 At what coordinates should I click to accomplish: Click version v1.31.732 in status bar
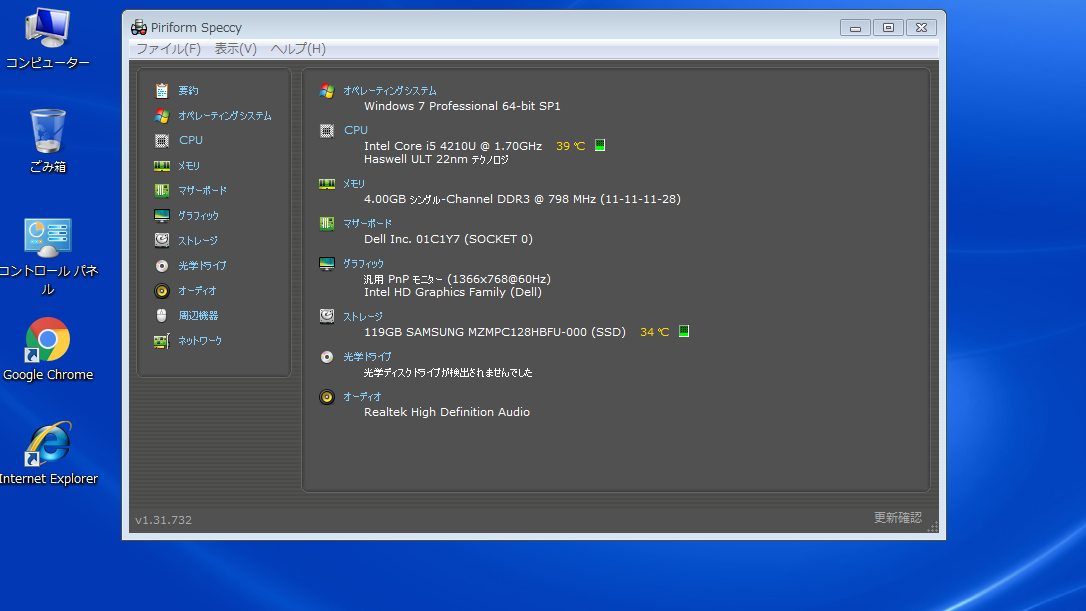click(x=163, y=520)
